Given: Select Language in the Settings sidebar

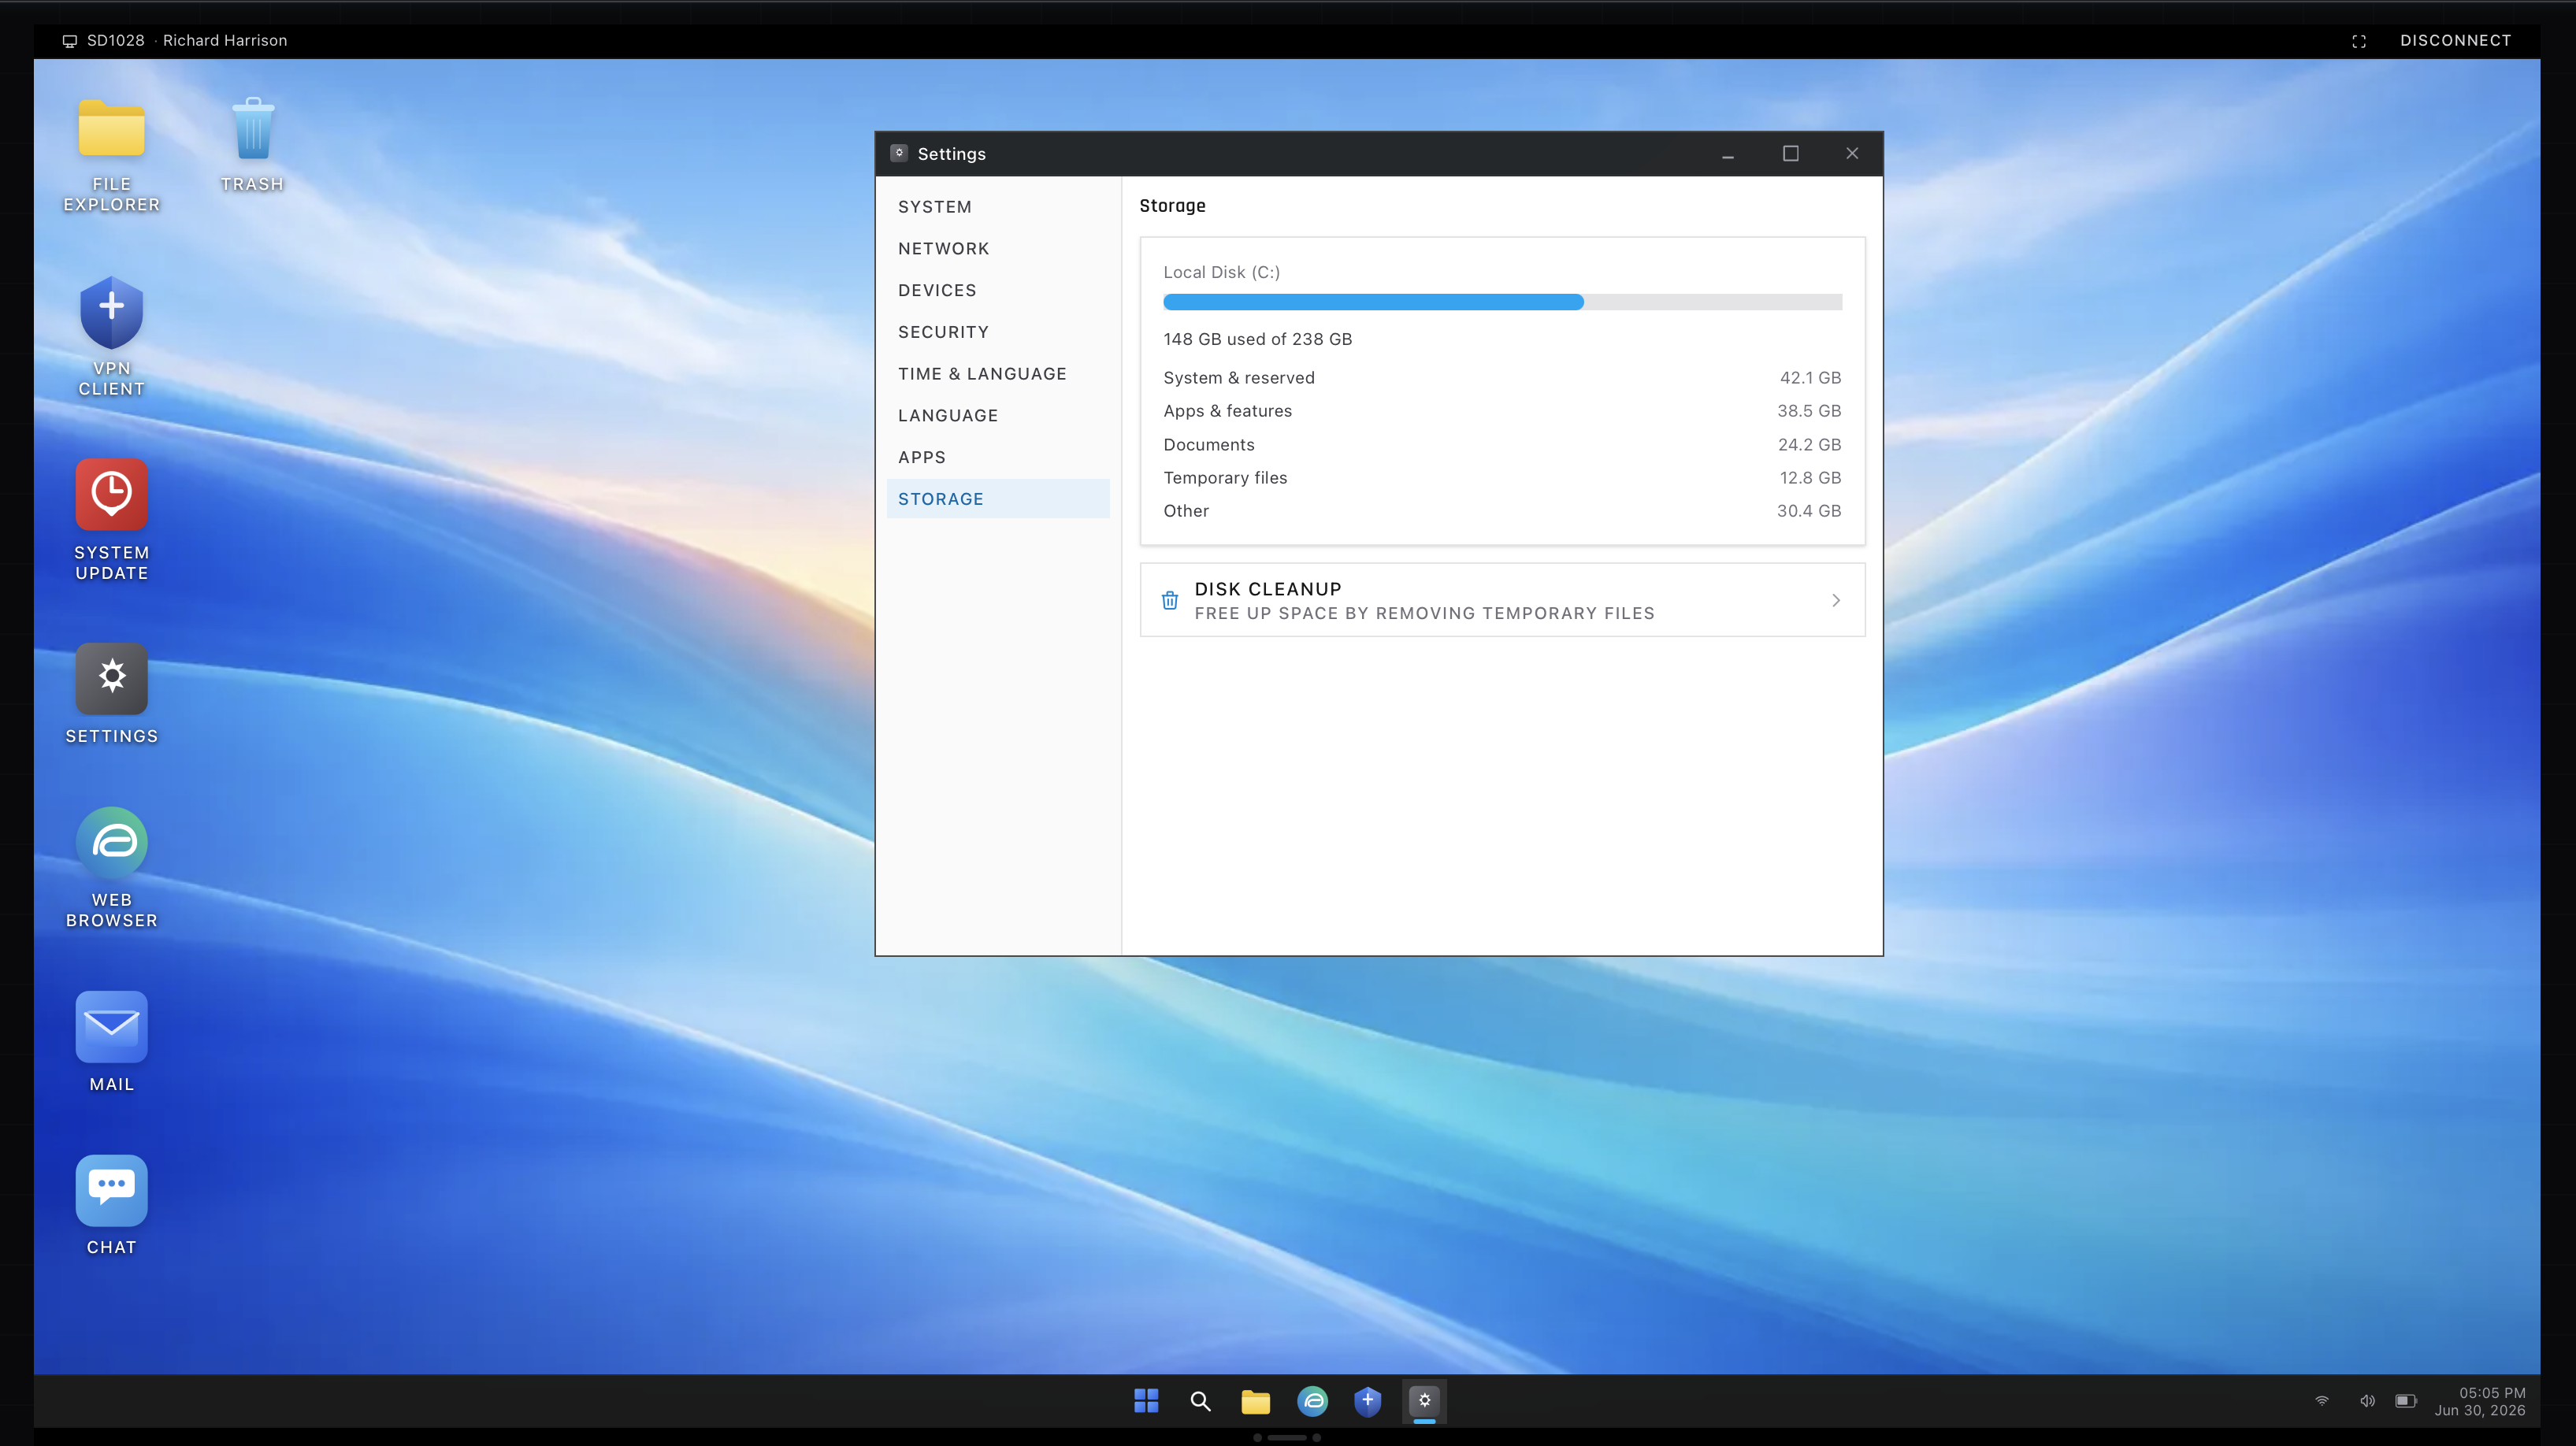Looking at the screenshot, I should (997, 415).
